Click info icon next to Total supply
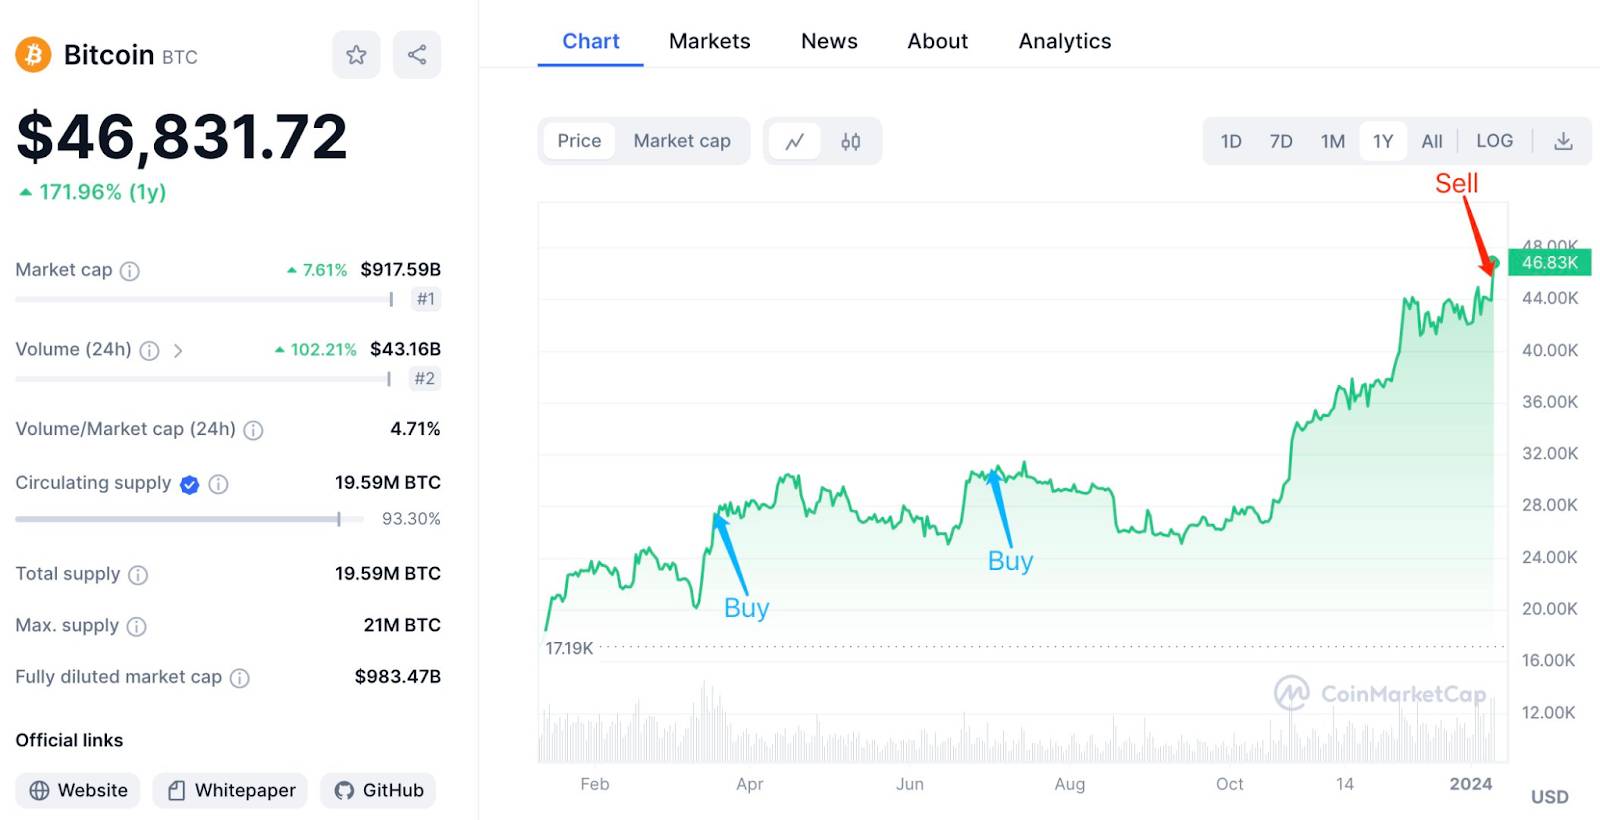Screen dimensions: 1600x820 (x=139, y=575)
